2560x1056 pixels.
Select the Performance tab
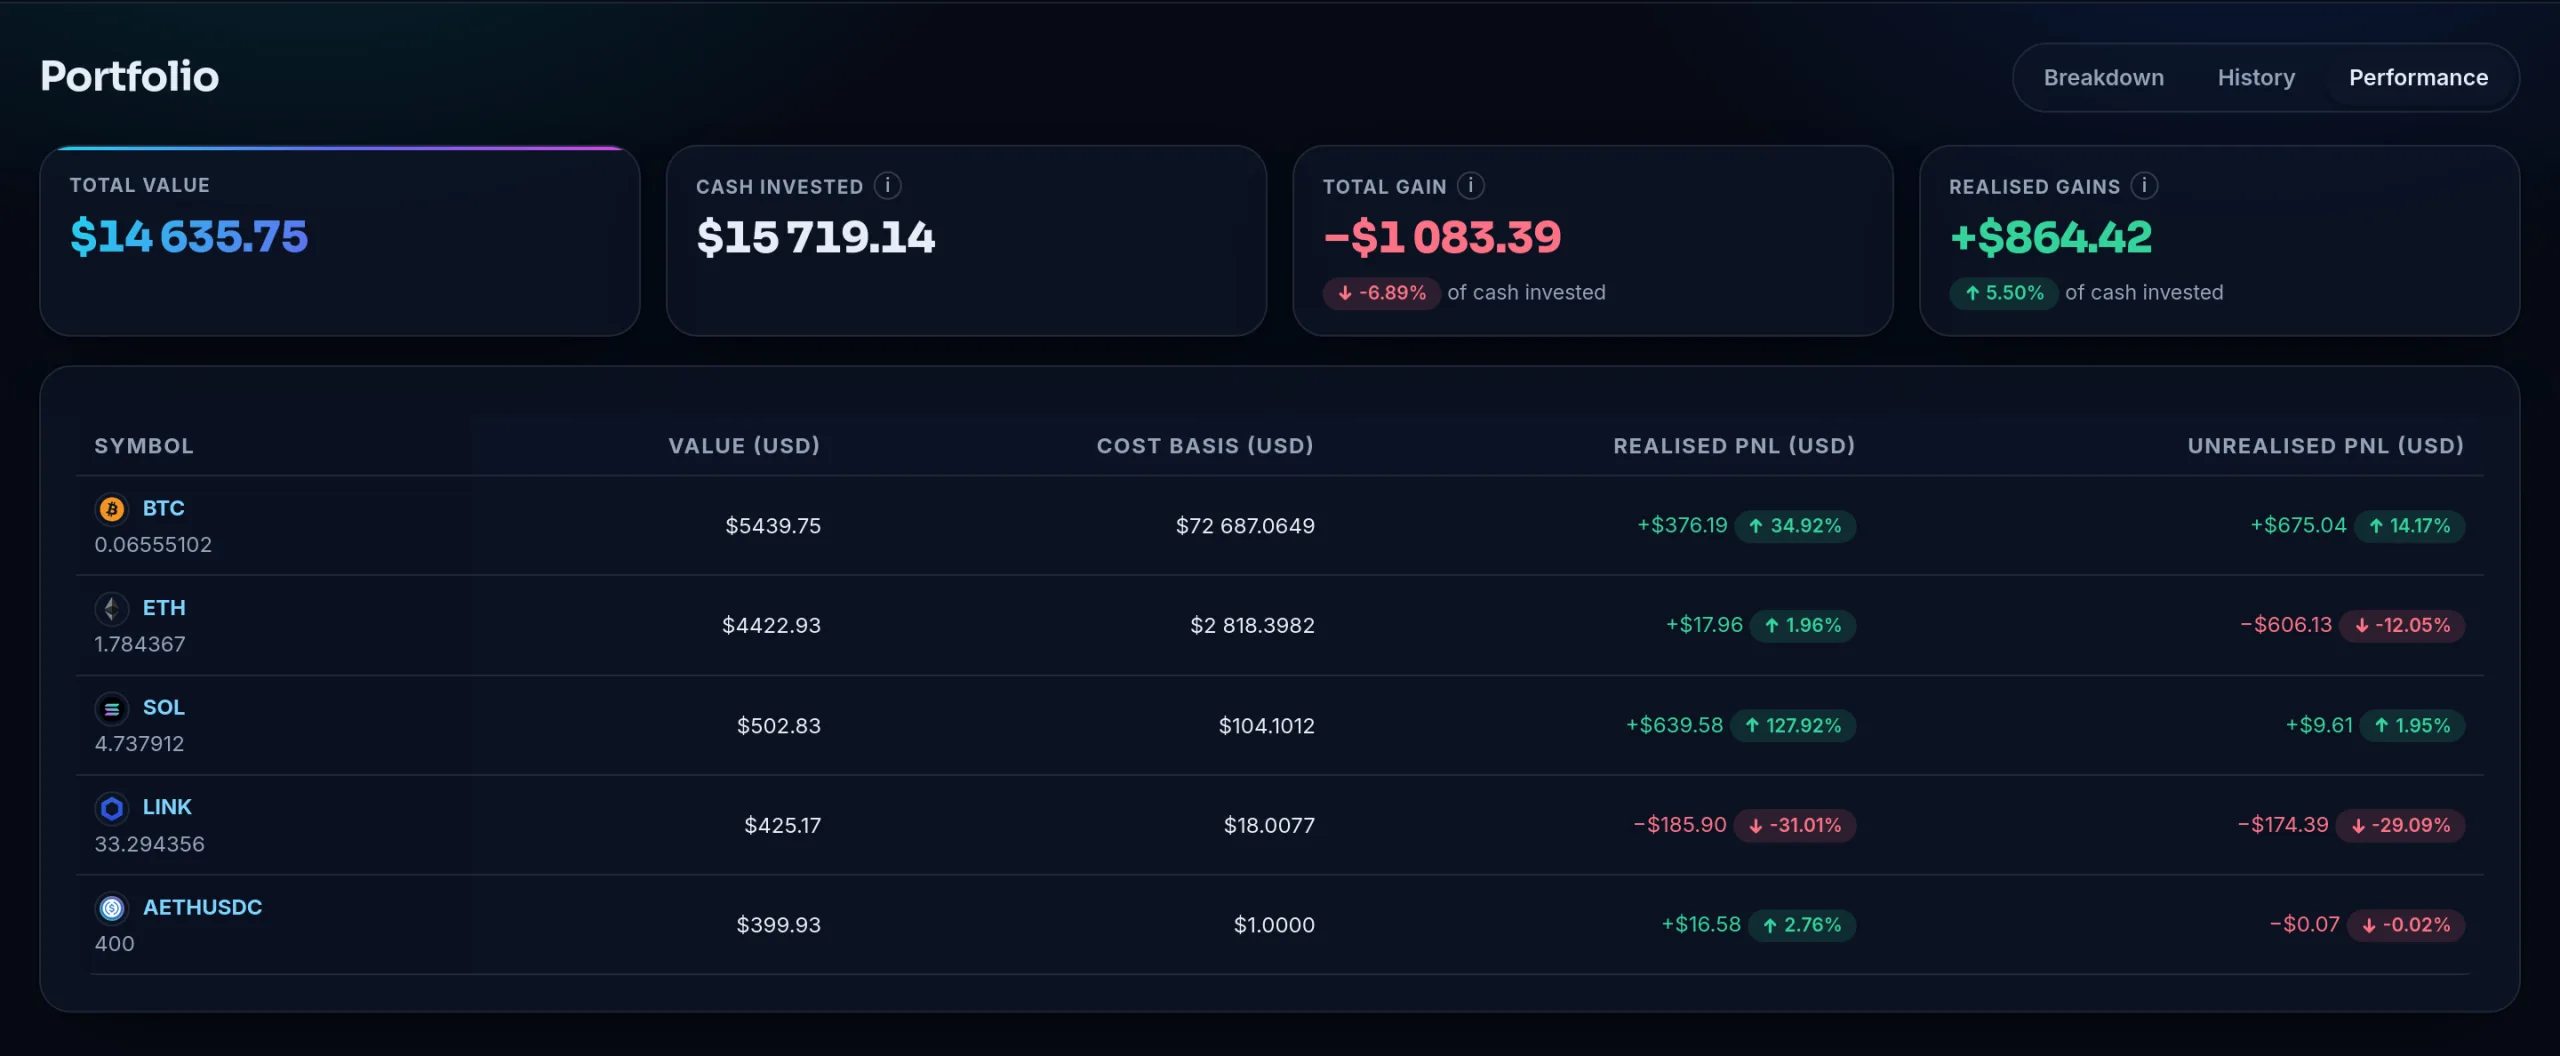[x=2418, y=78]
